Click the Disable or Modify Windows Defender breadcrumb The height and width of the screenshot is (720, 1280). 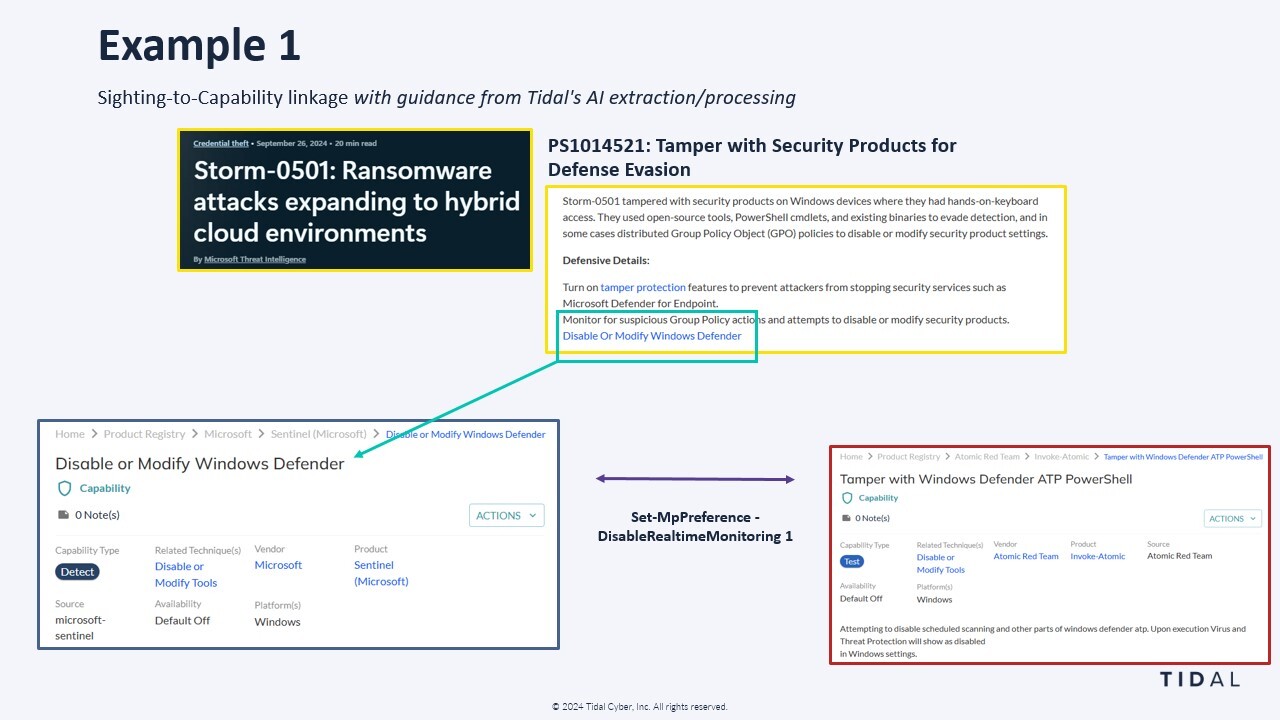[466, 435]
